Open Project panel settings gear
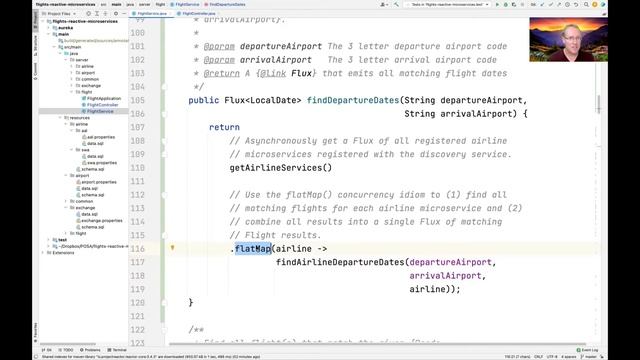 coord(116,13)
